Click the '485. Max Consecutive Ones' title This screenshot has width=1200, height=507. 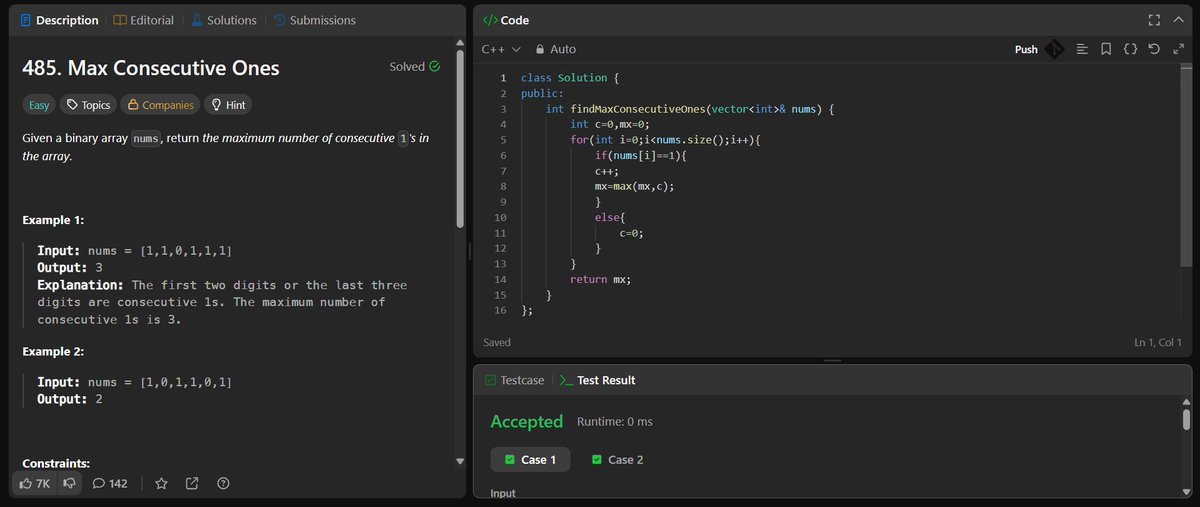(151, 69)
